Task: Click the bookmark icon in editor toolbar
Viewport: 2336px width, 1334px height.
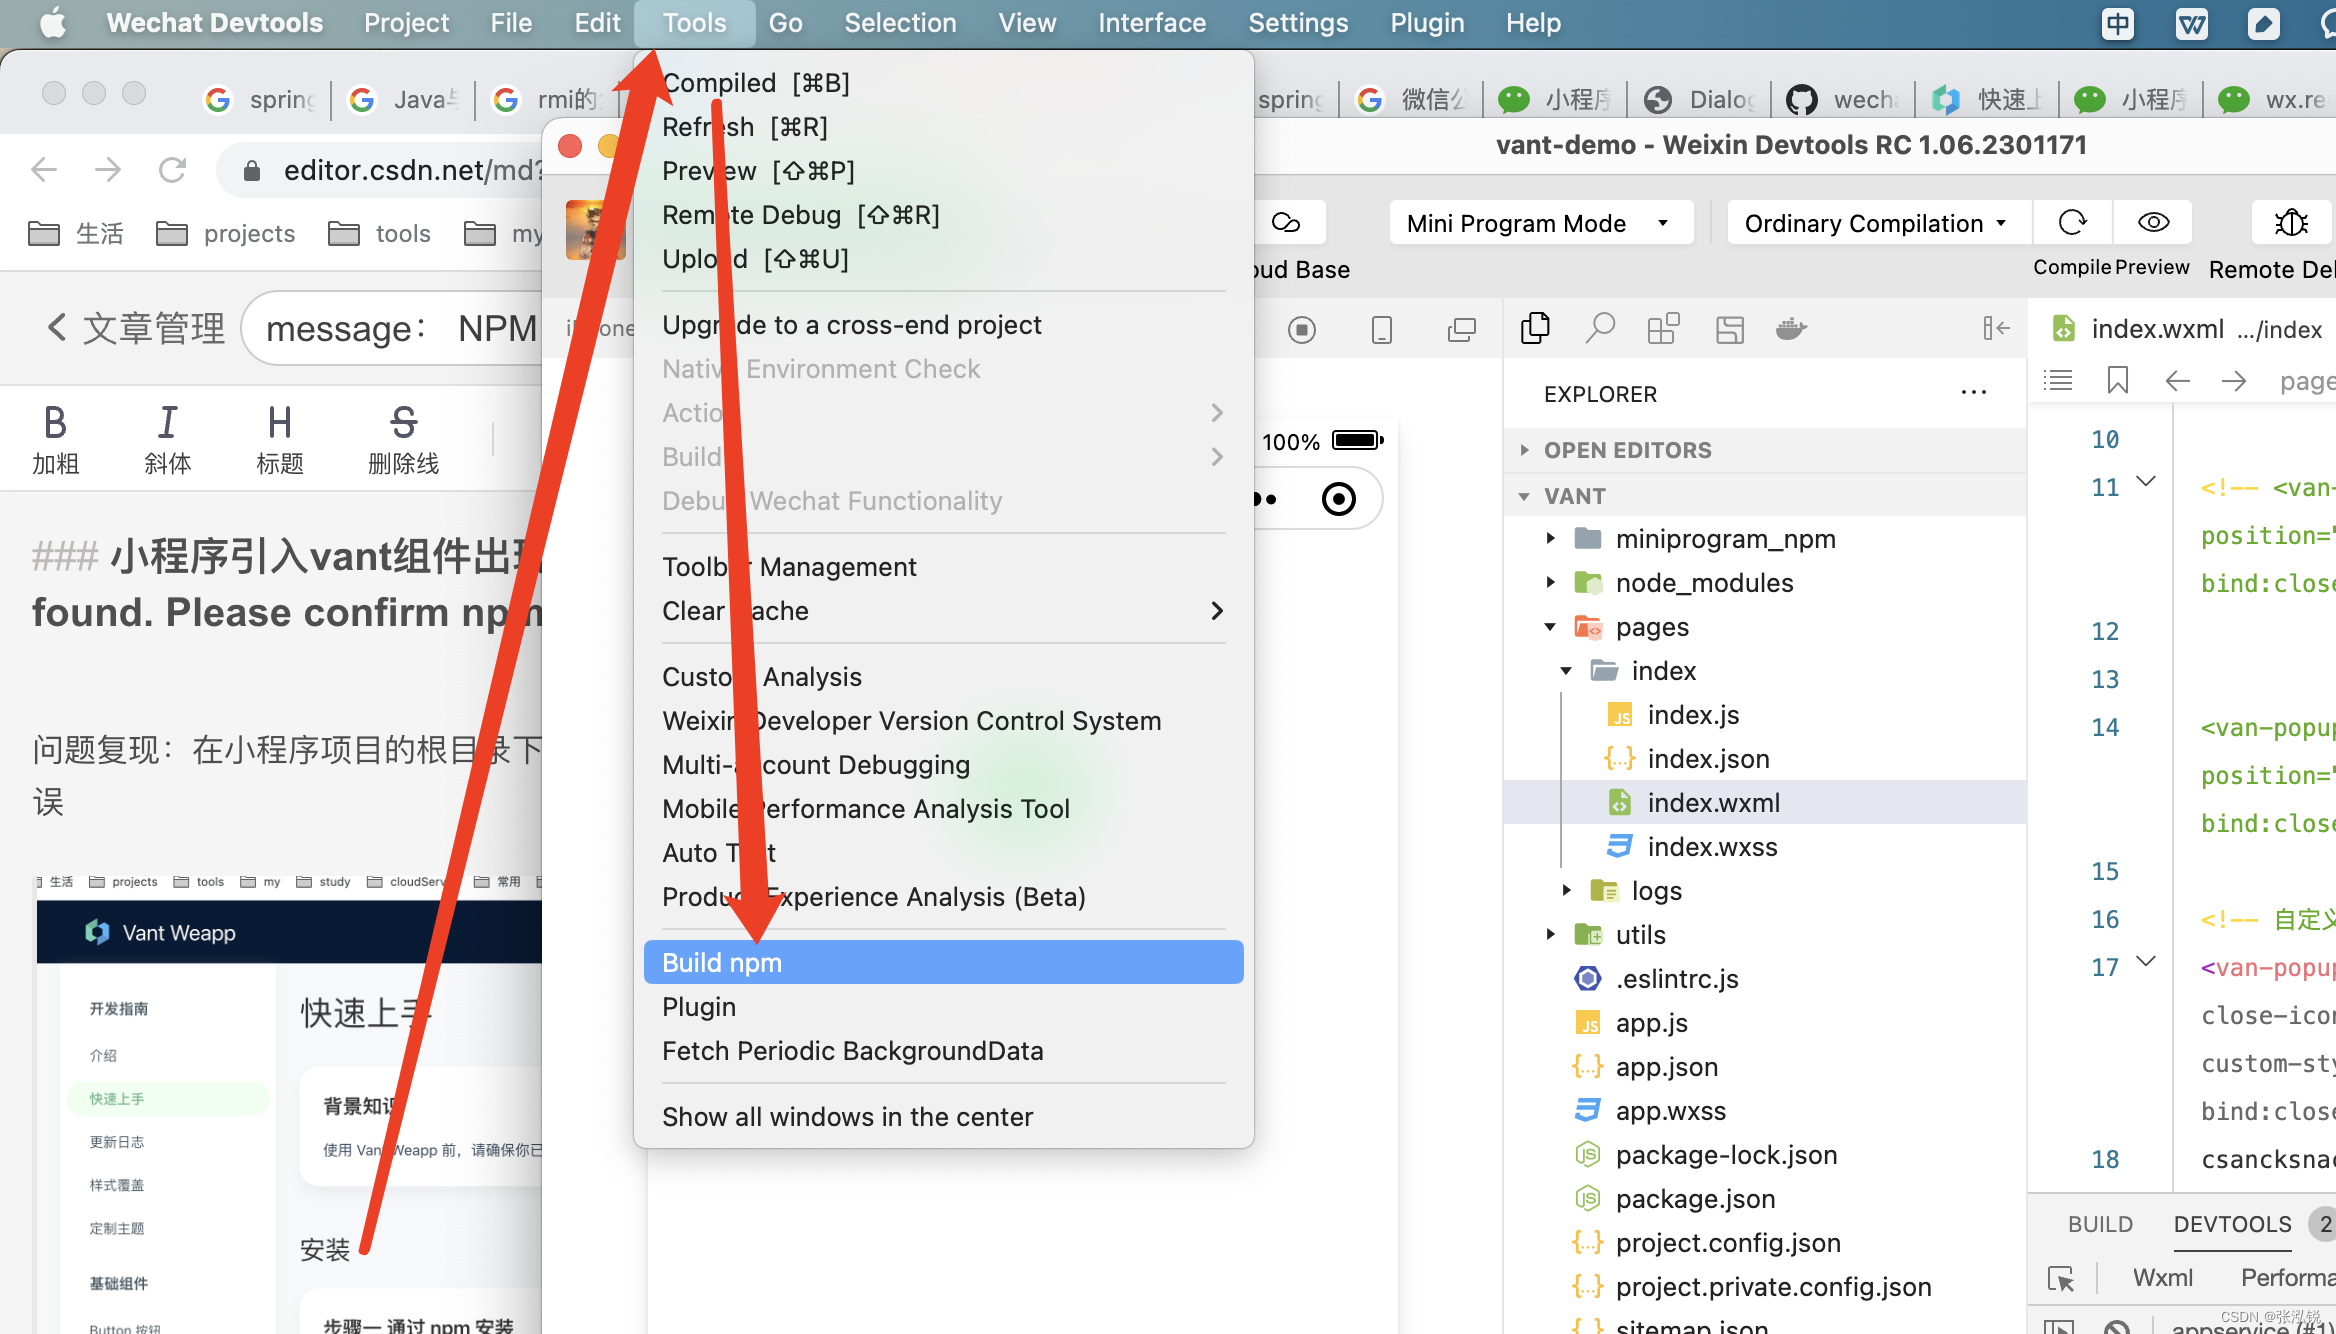Action: click(x=2117, y=381)
